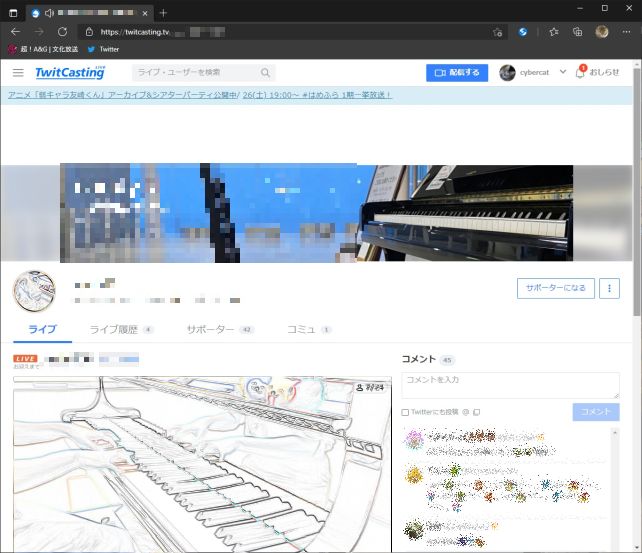The width and height of the screenshot is (642, 553).
Task: Click the search magnifier icon
Action: [265, 72]
